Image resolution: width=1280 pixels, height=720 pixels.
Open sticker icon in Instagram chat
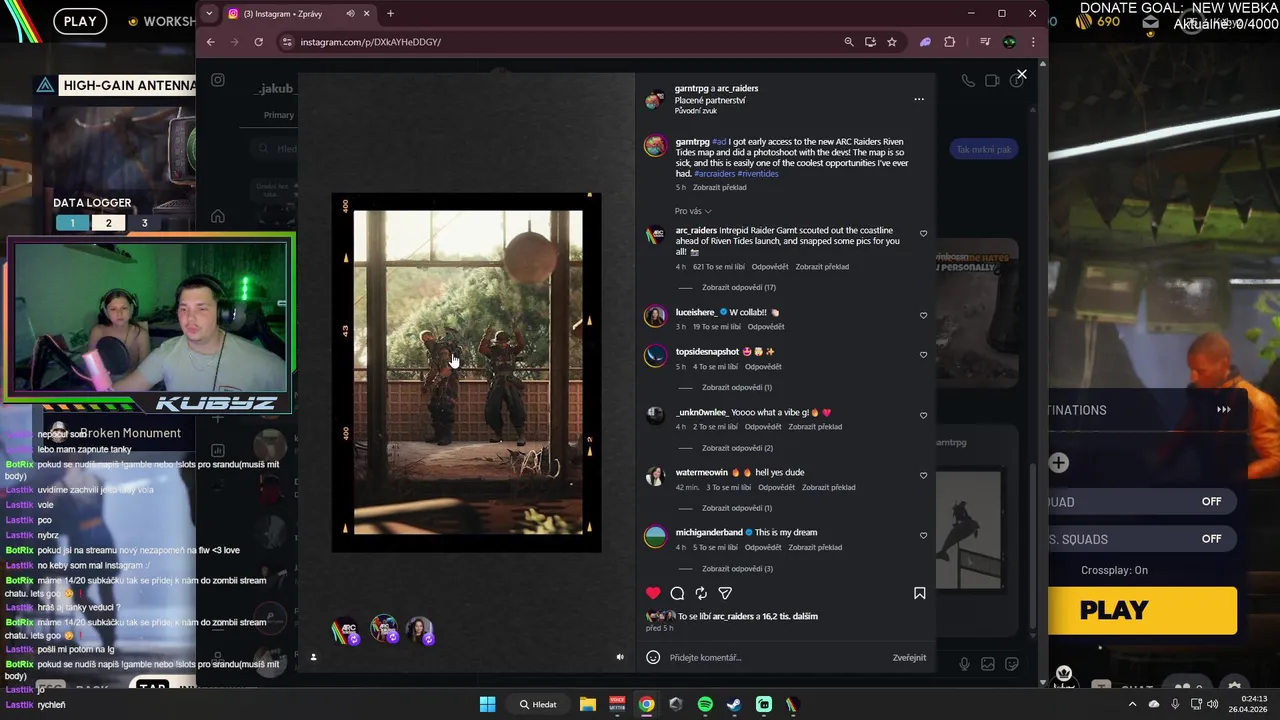1012,664
